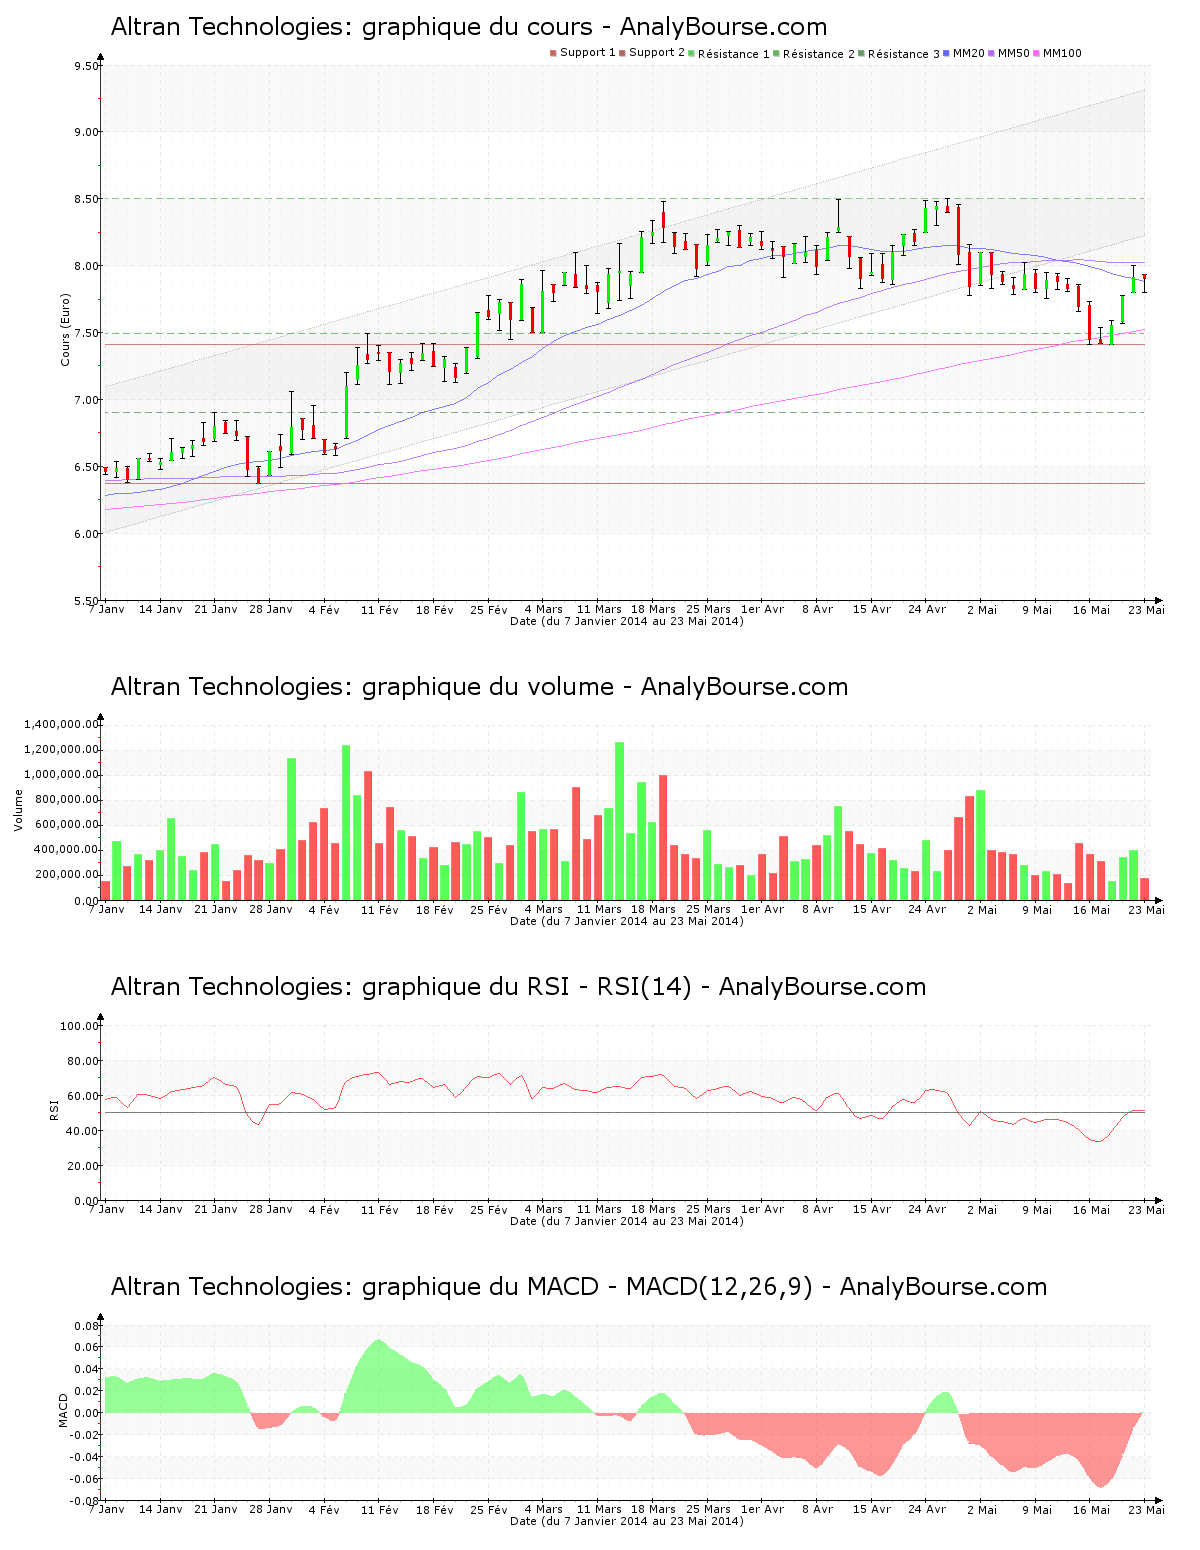Click the 'Volume' y-axis label
This screenshot has height=1550, width=1200.
pos(18,810)
